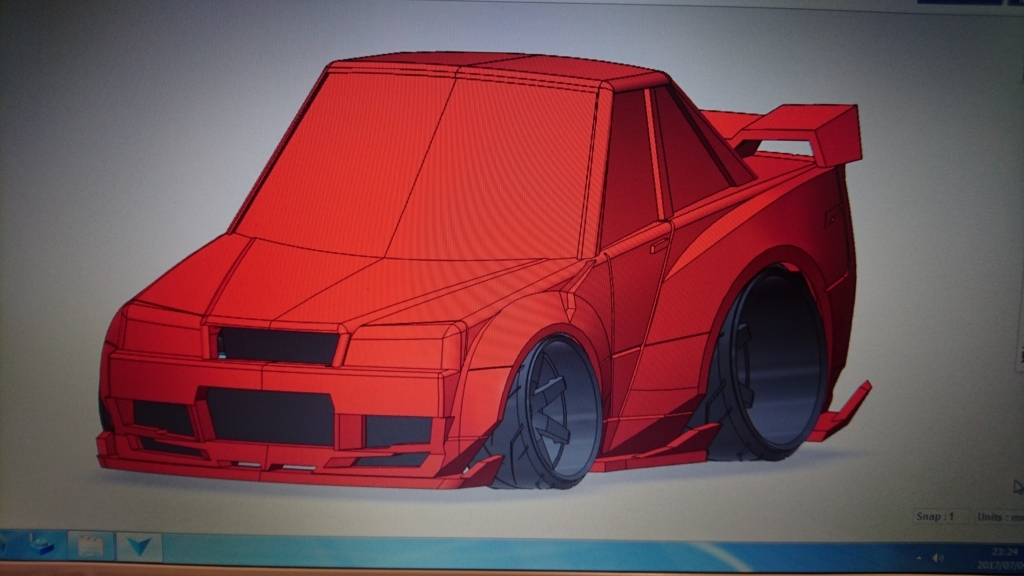Click the Units status field
Image resolution: width=1024 pixels, height=576 pixels.
(1000, 517)
